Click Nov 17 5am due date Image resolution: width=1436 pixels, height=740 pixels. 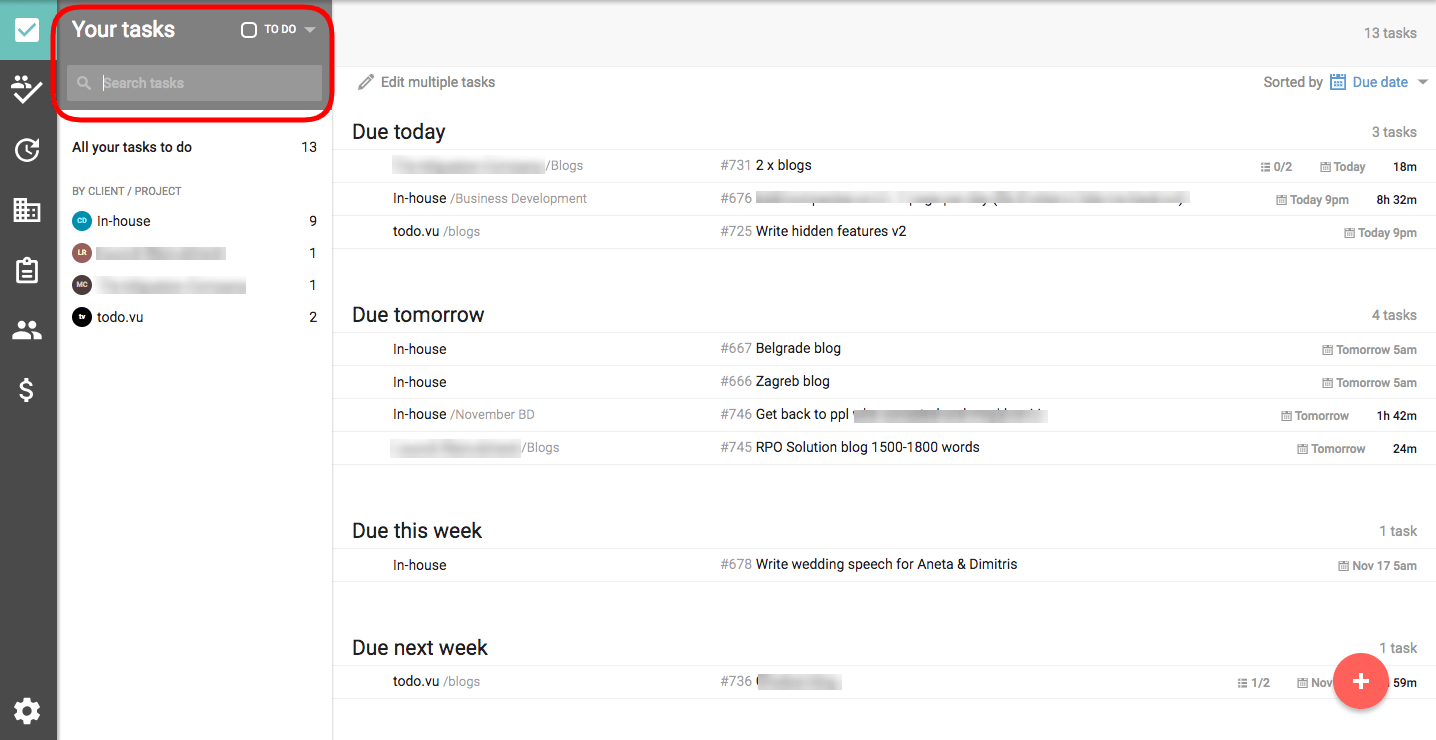tap(1377, 566)
